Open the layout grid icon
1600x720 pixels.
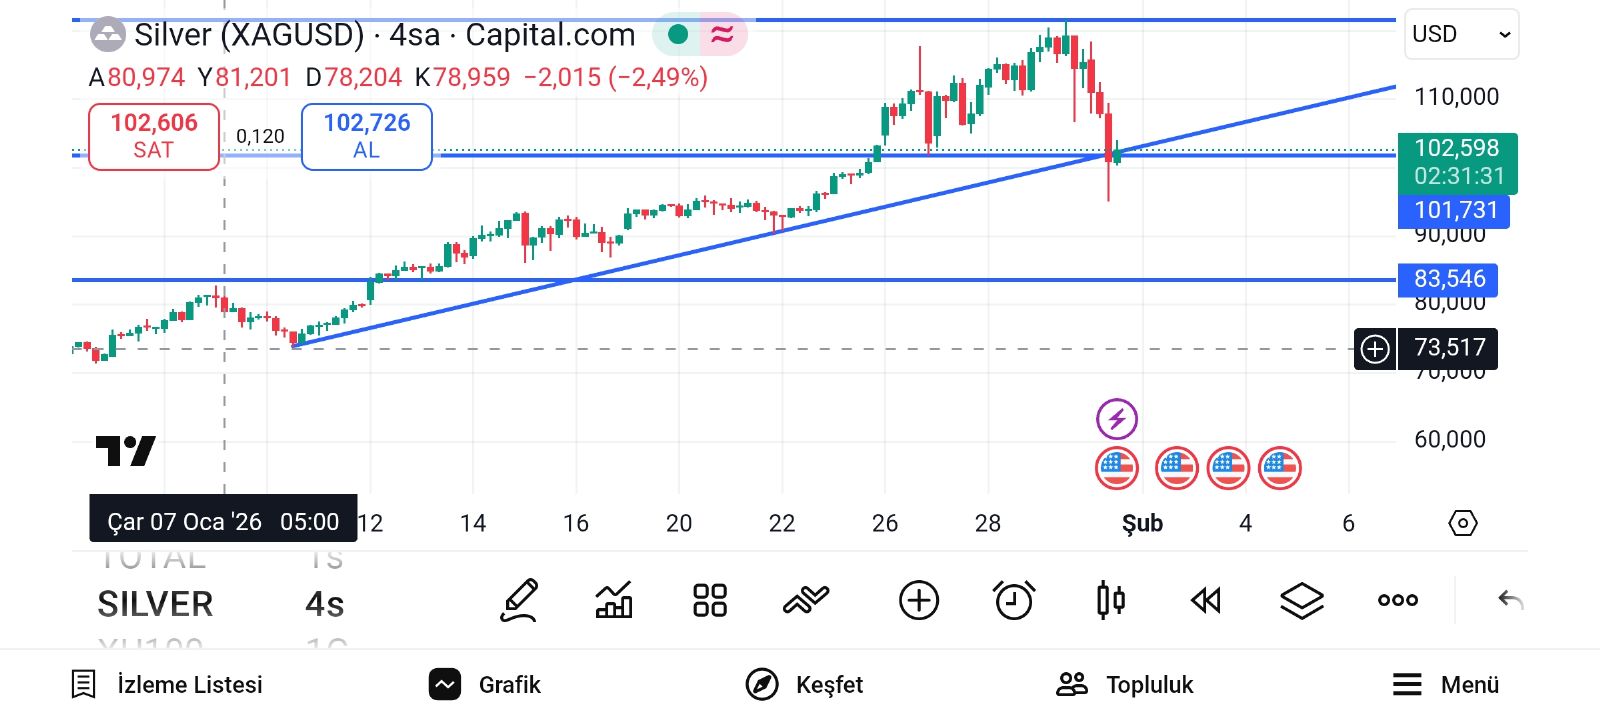(710, 601)
